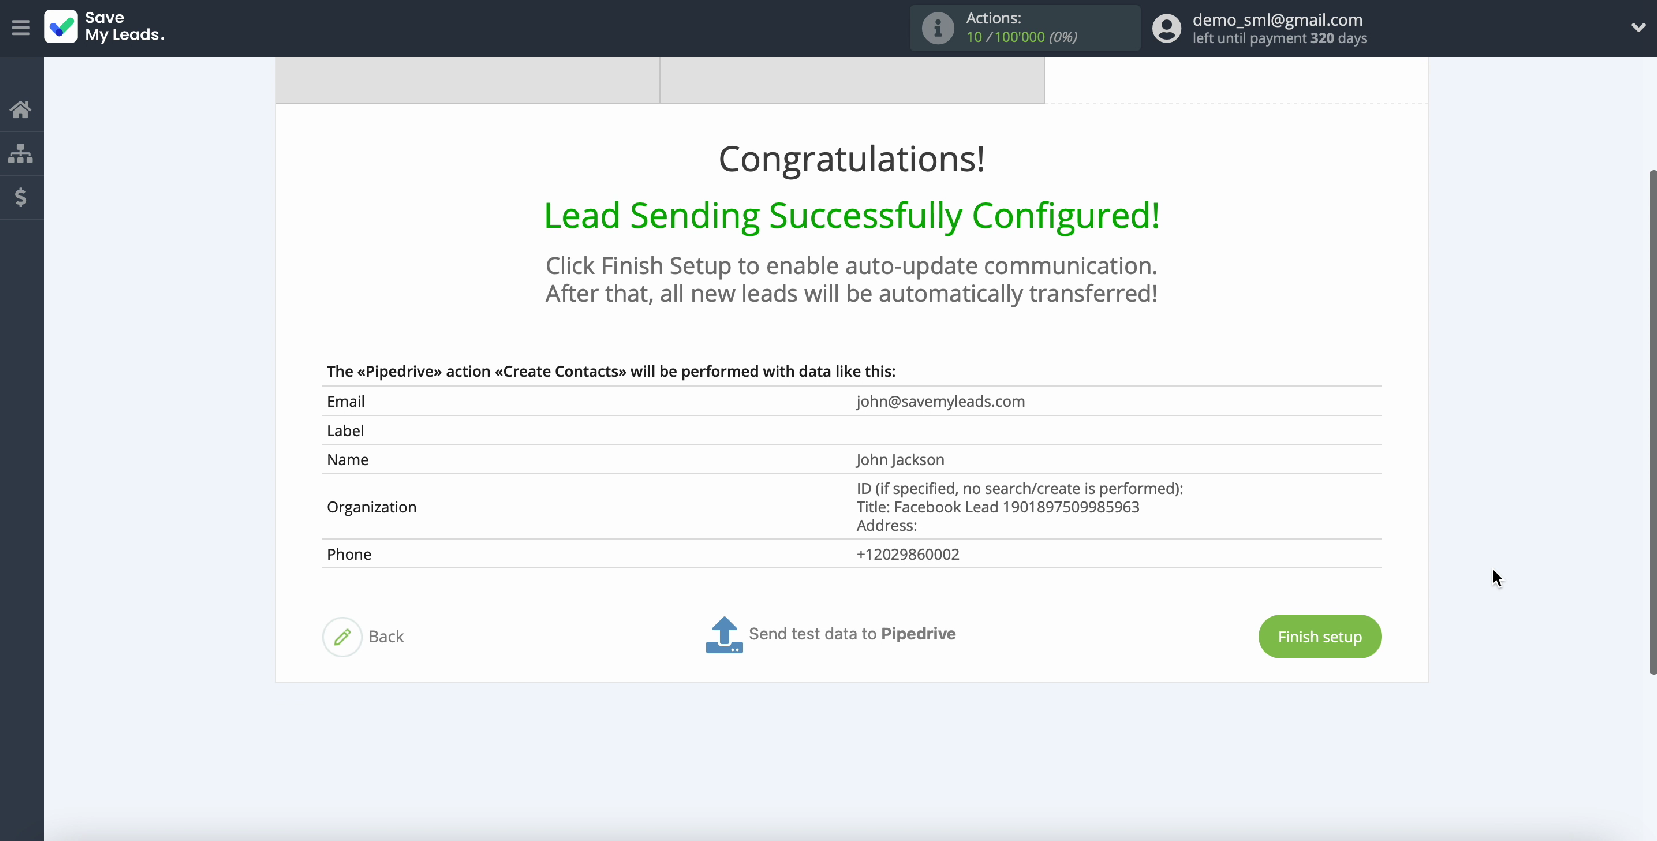This screenshot has height=841, width=1657.
Task: Open the connections sitemap sidebar icon
Action: (x=20, y=154)
